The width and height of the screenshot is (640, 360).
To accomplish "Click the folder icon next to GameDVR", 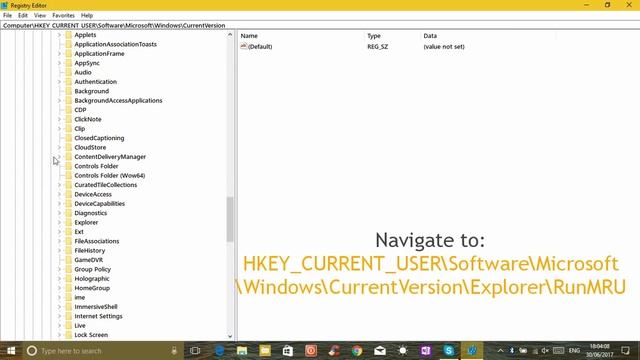I will (69, 260).
